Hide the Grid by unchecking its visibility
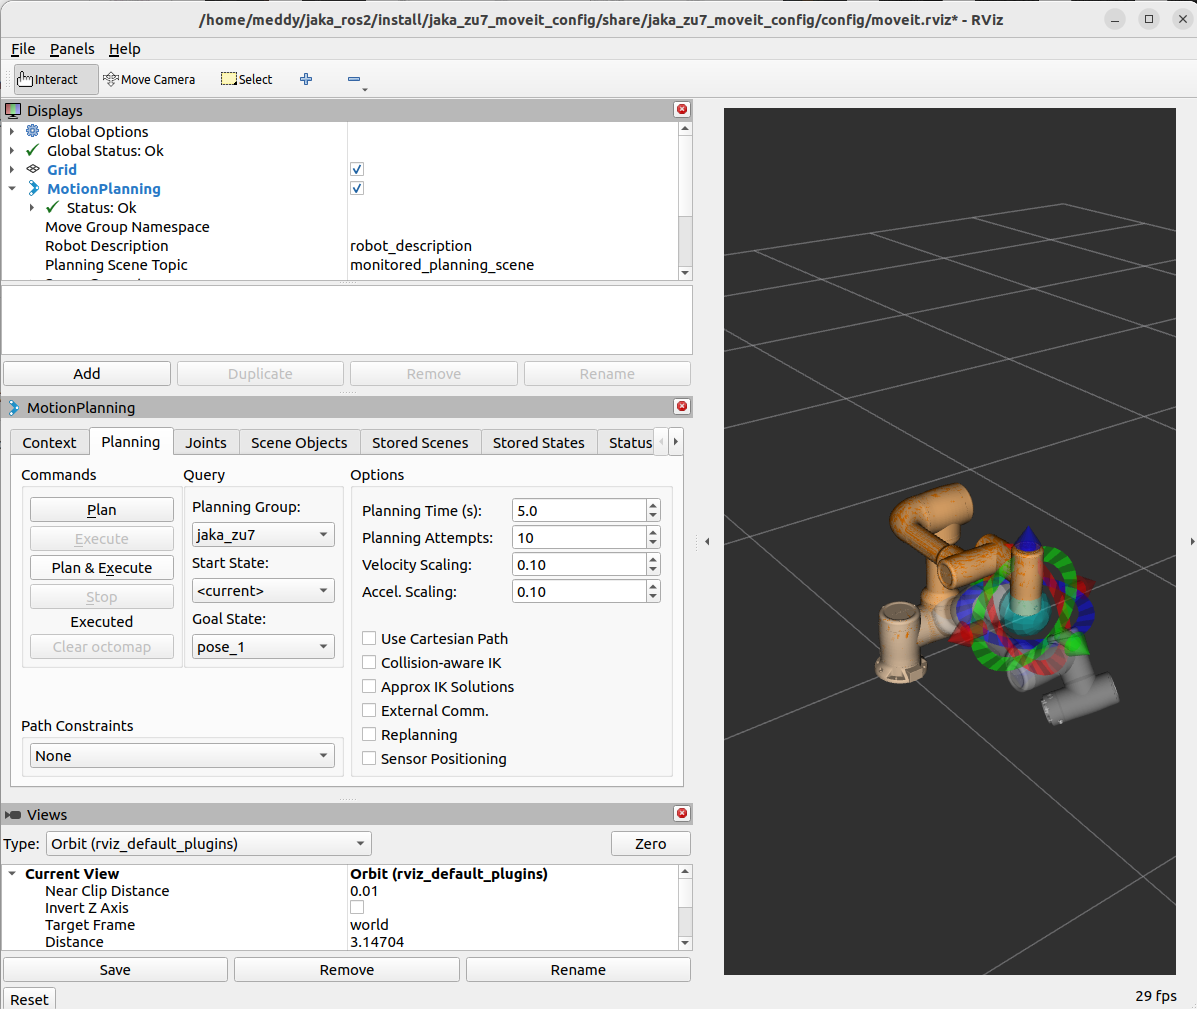The image size is (1197, 1009). (356, 169)
